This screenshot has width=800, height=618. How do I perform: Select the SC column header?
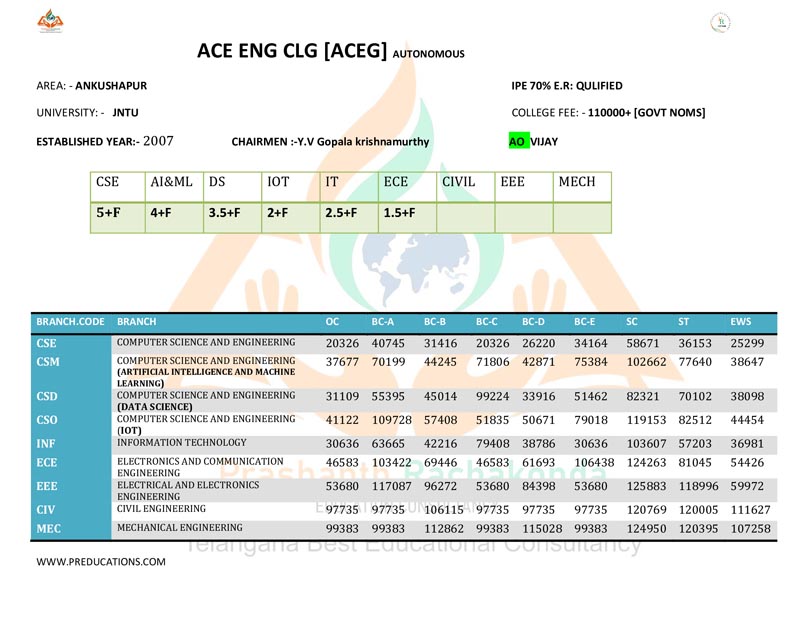tap(632, 322)
